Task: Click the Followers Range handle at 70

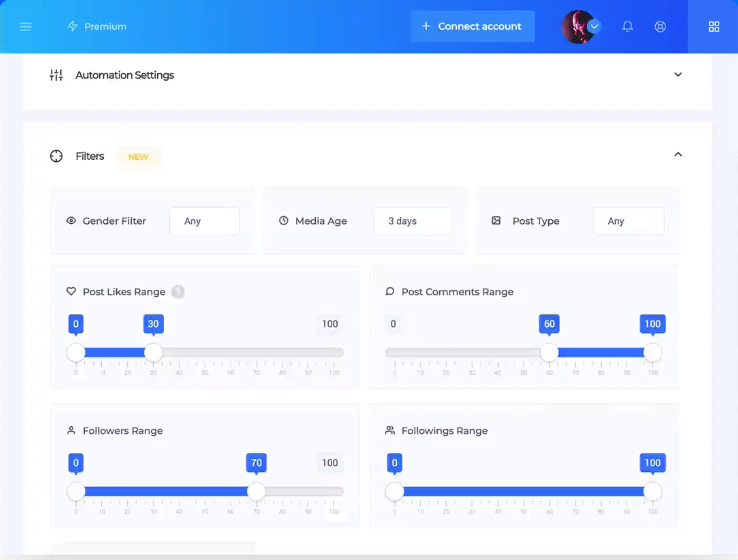Action: [256, 491]
